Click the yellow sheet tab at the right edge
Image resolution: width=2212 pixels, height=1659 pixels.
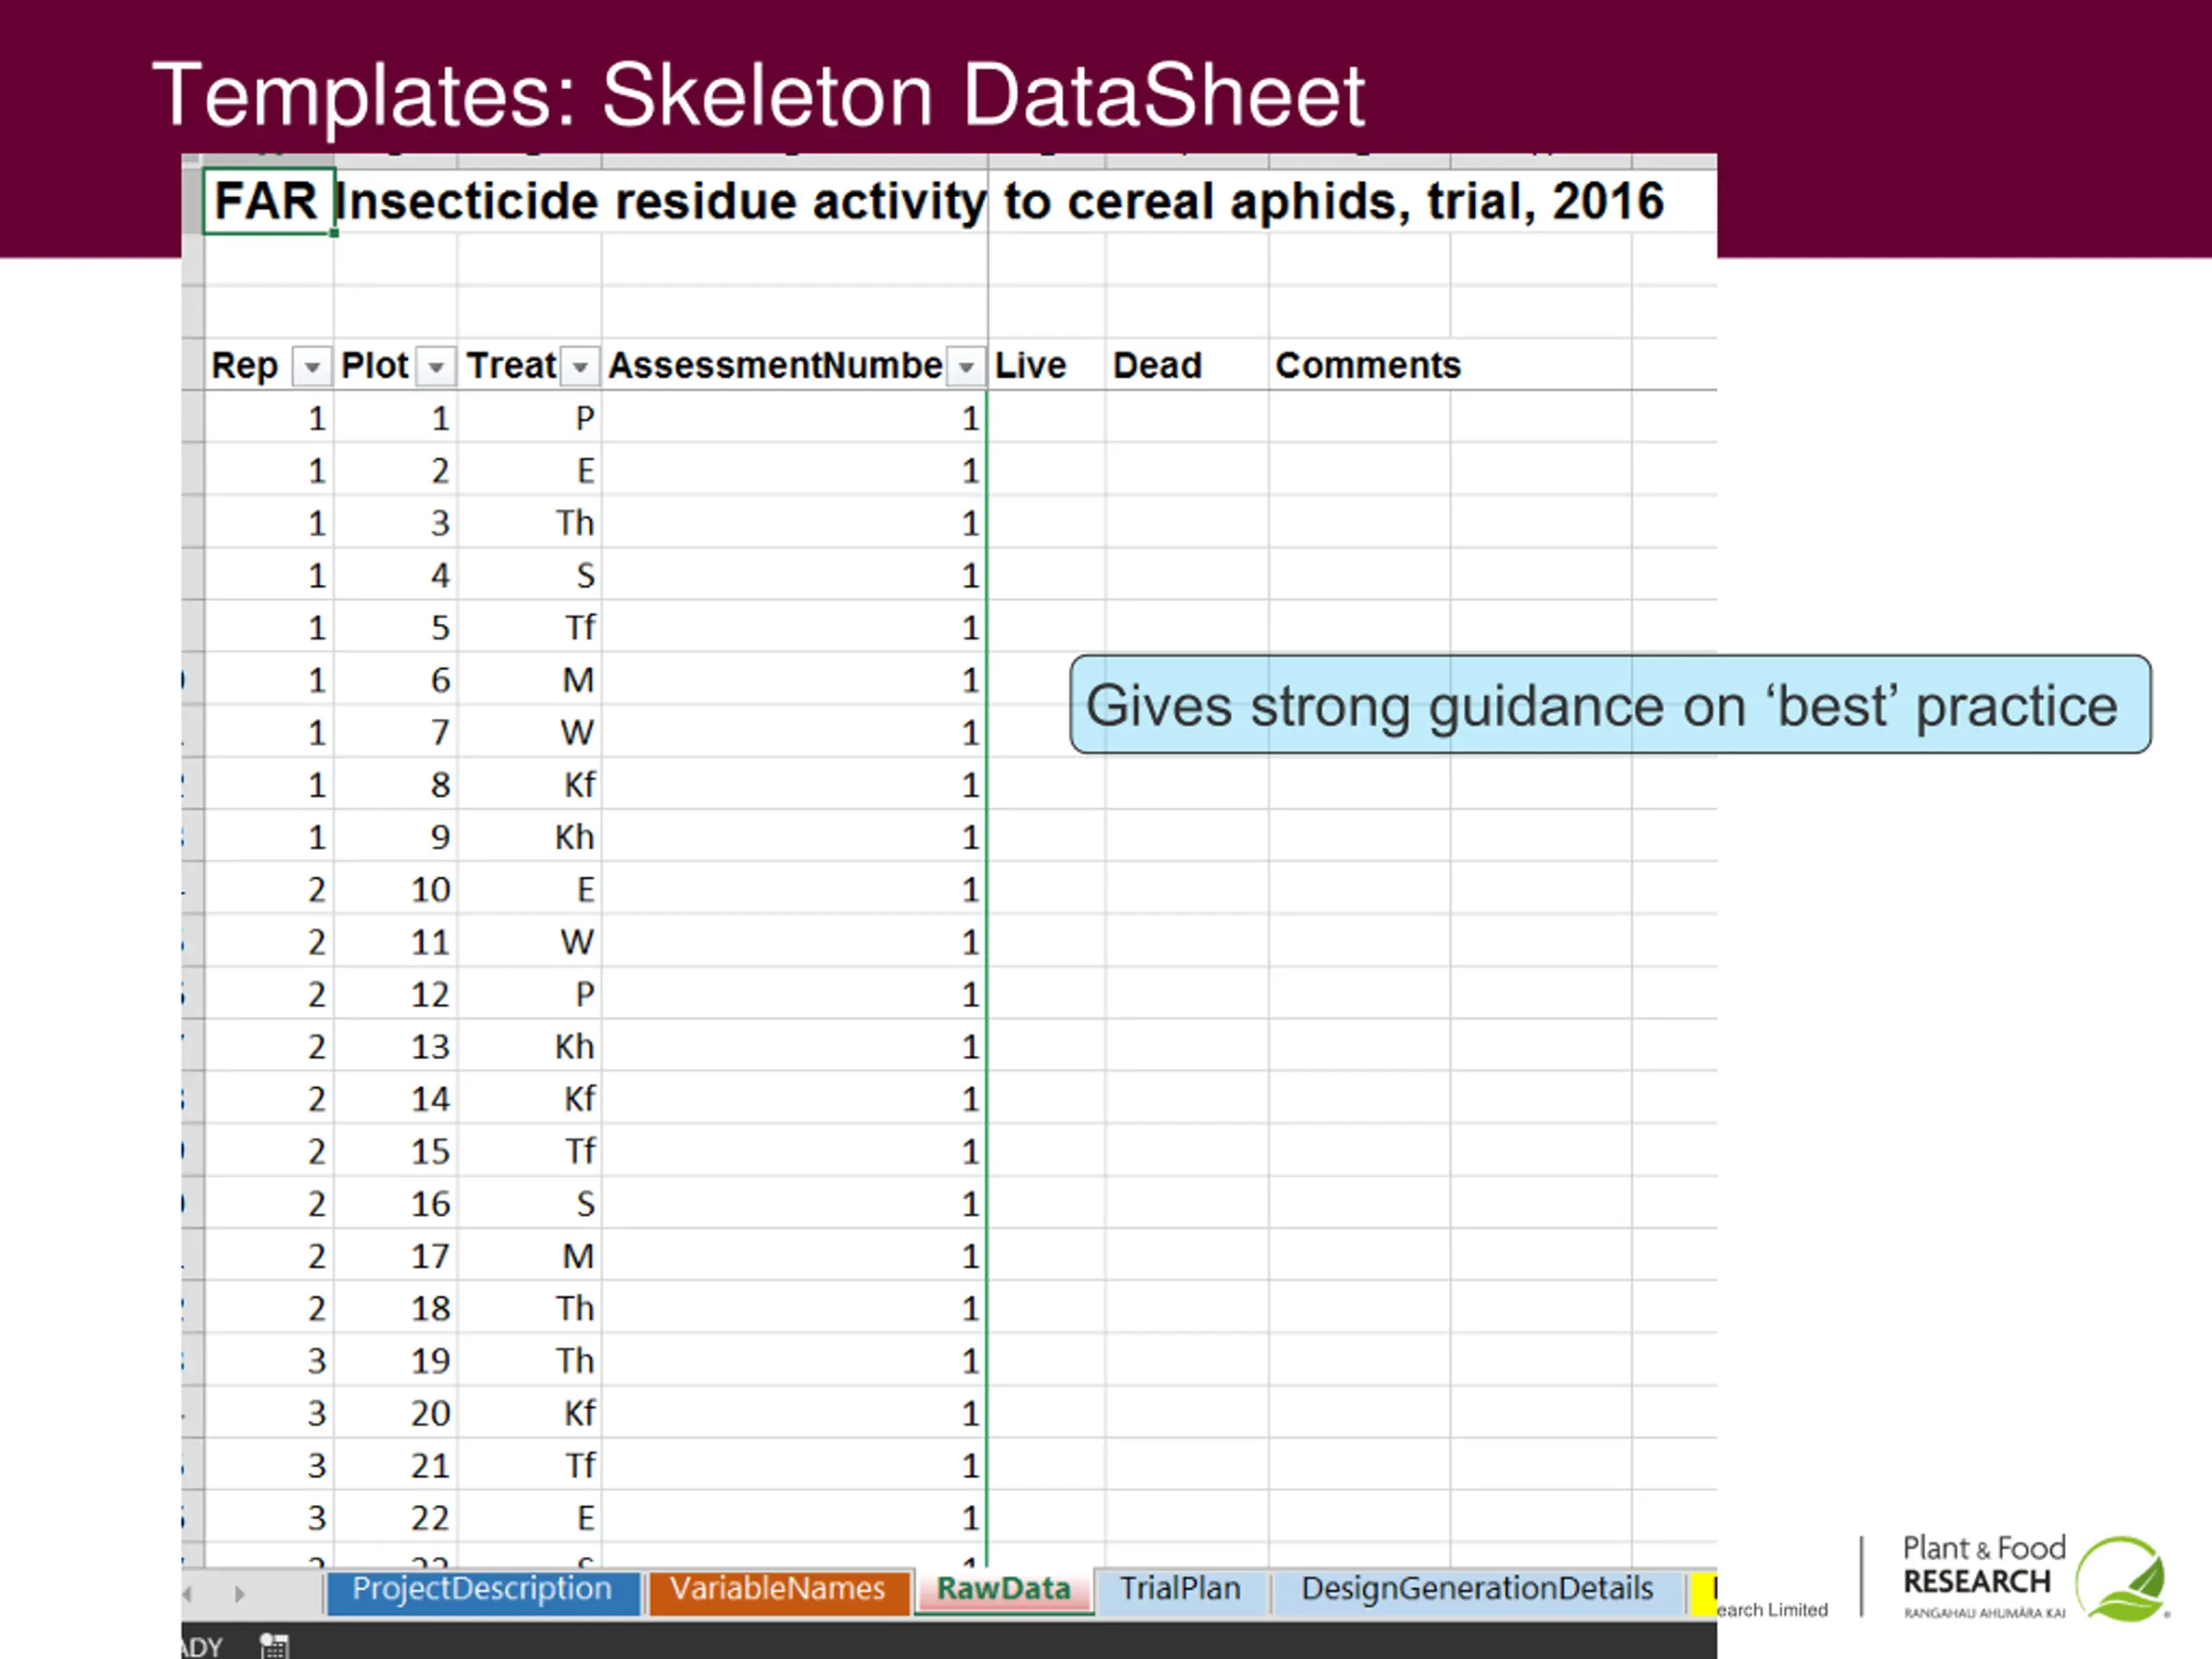pyautogui.click(x=1703, y=1592)
